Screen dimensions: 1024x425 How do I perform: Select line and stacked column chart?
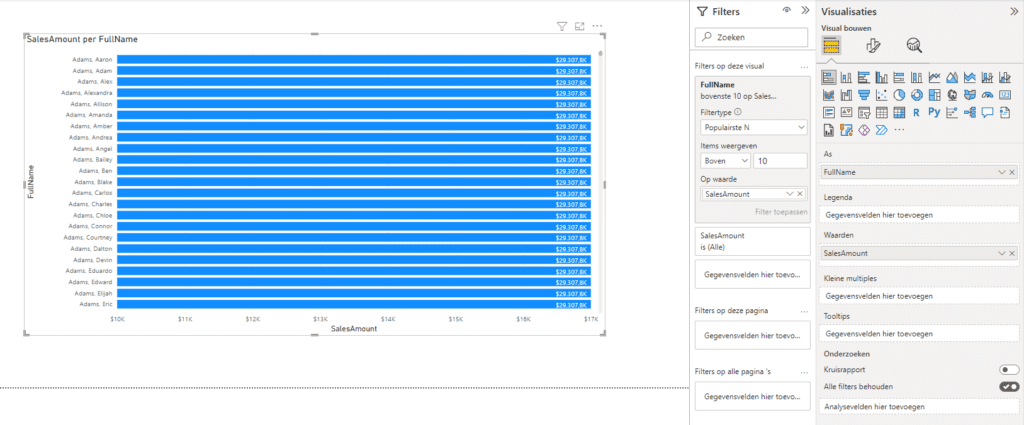(x=987, y=77)
